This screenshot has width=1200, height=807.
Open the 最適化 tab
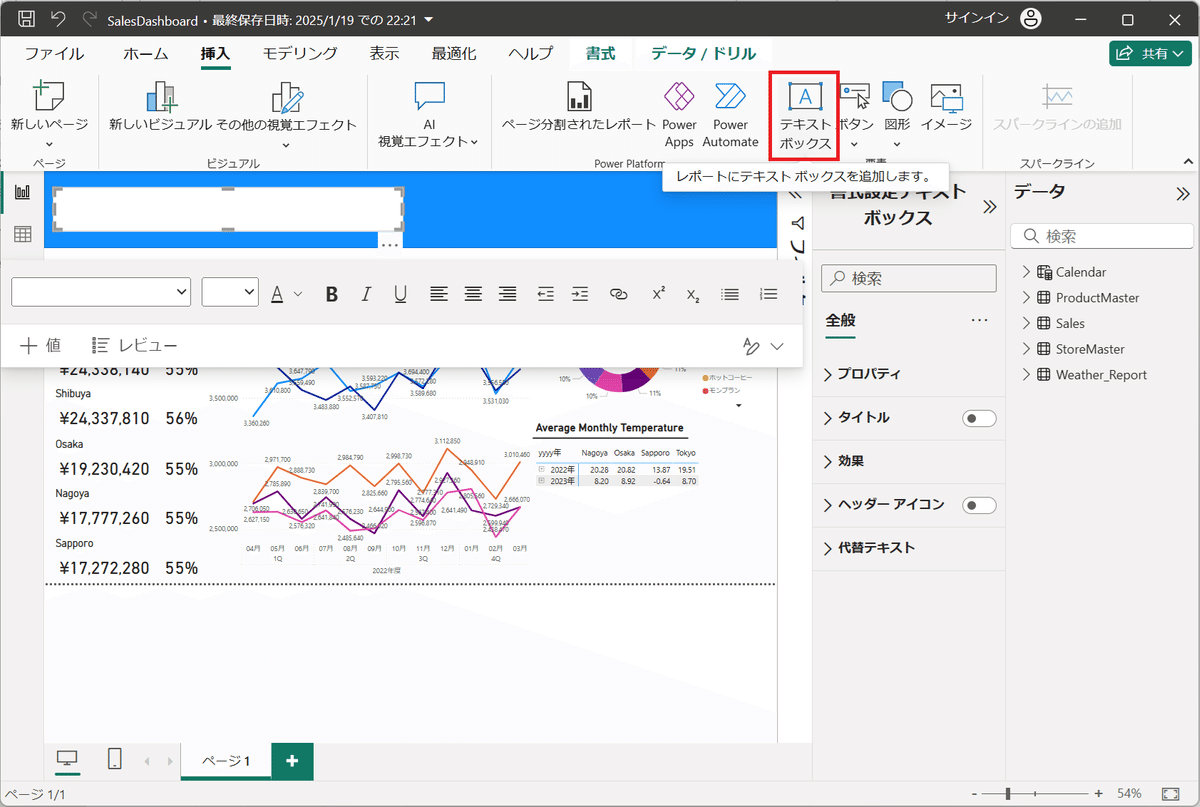point(454,54)
